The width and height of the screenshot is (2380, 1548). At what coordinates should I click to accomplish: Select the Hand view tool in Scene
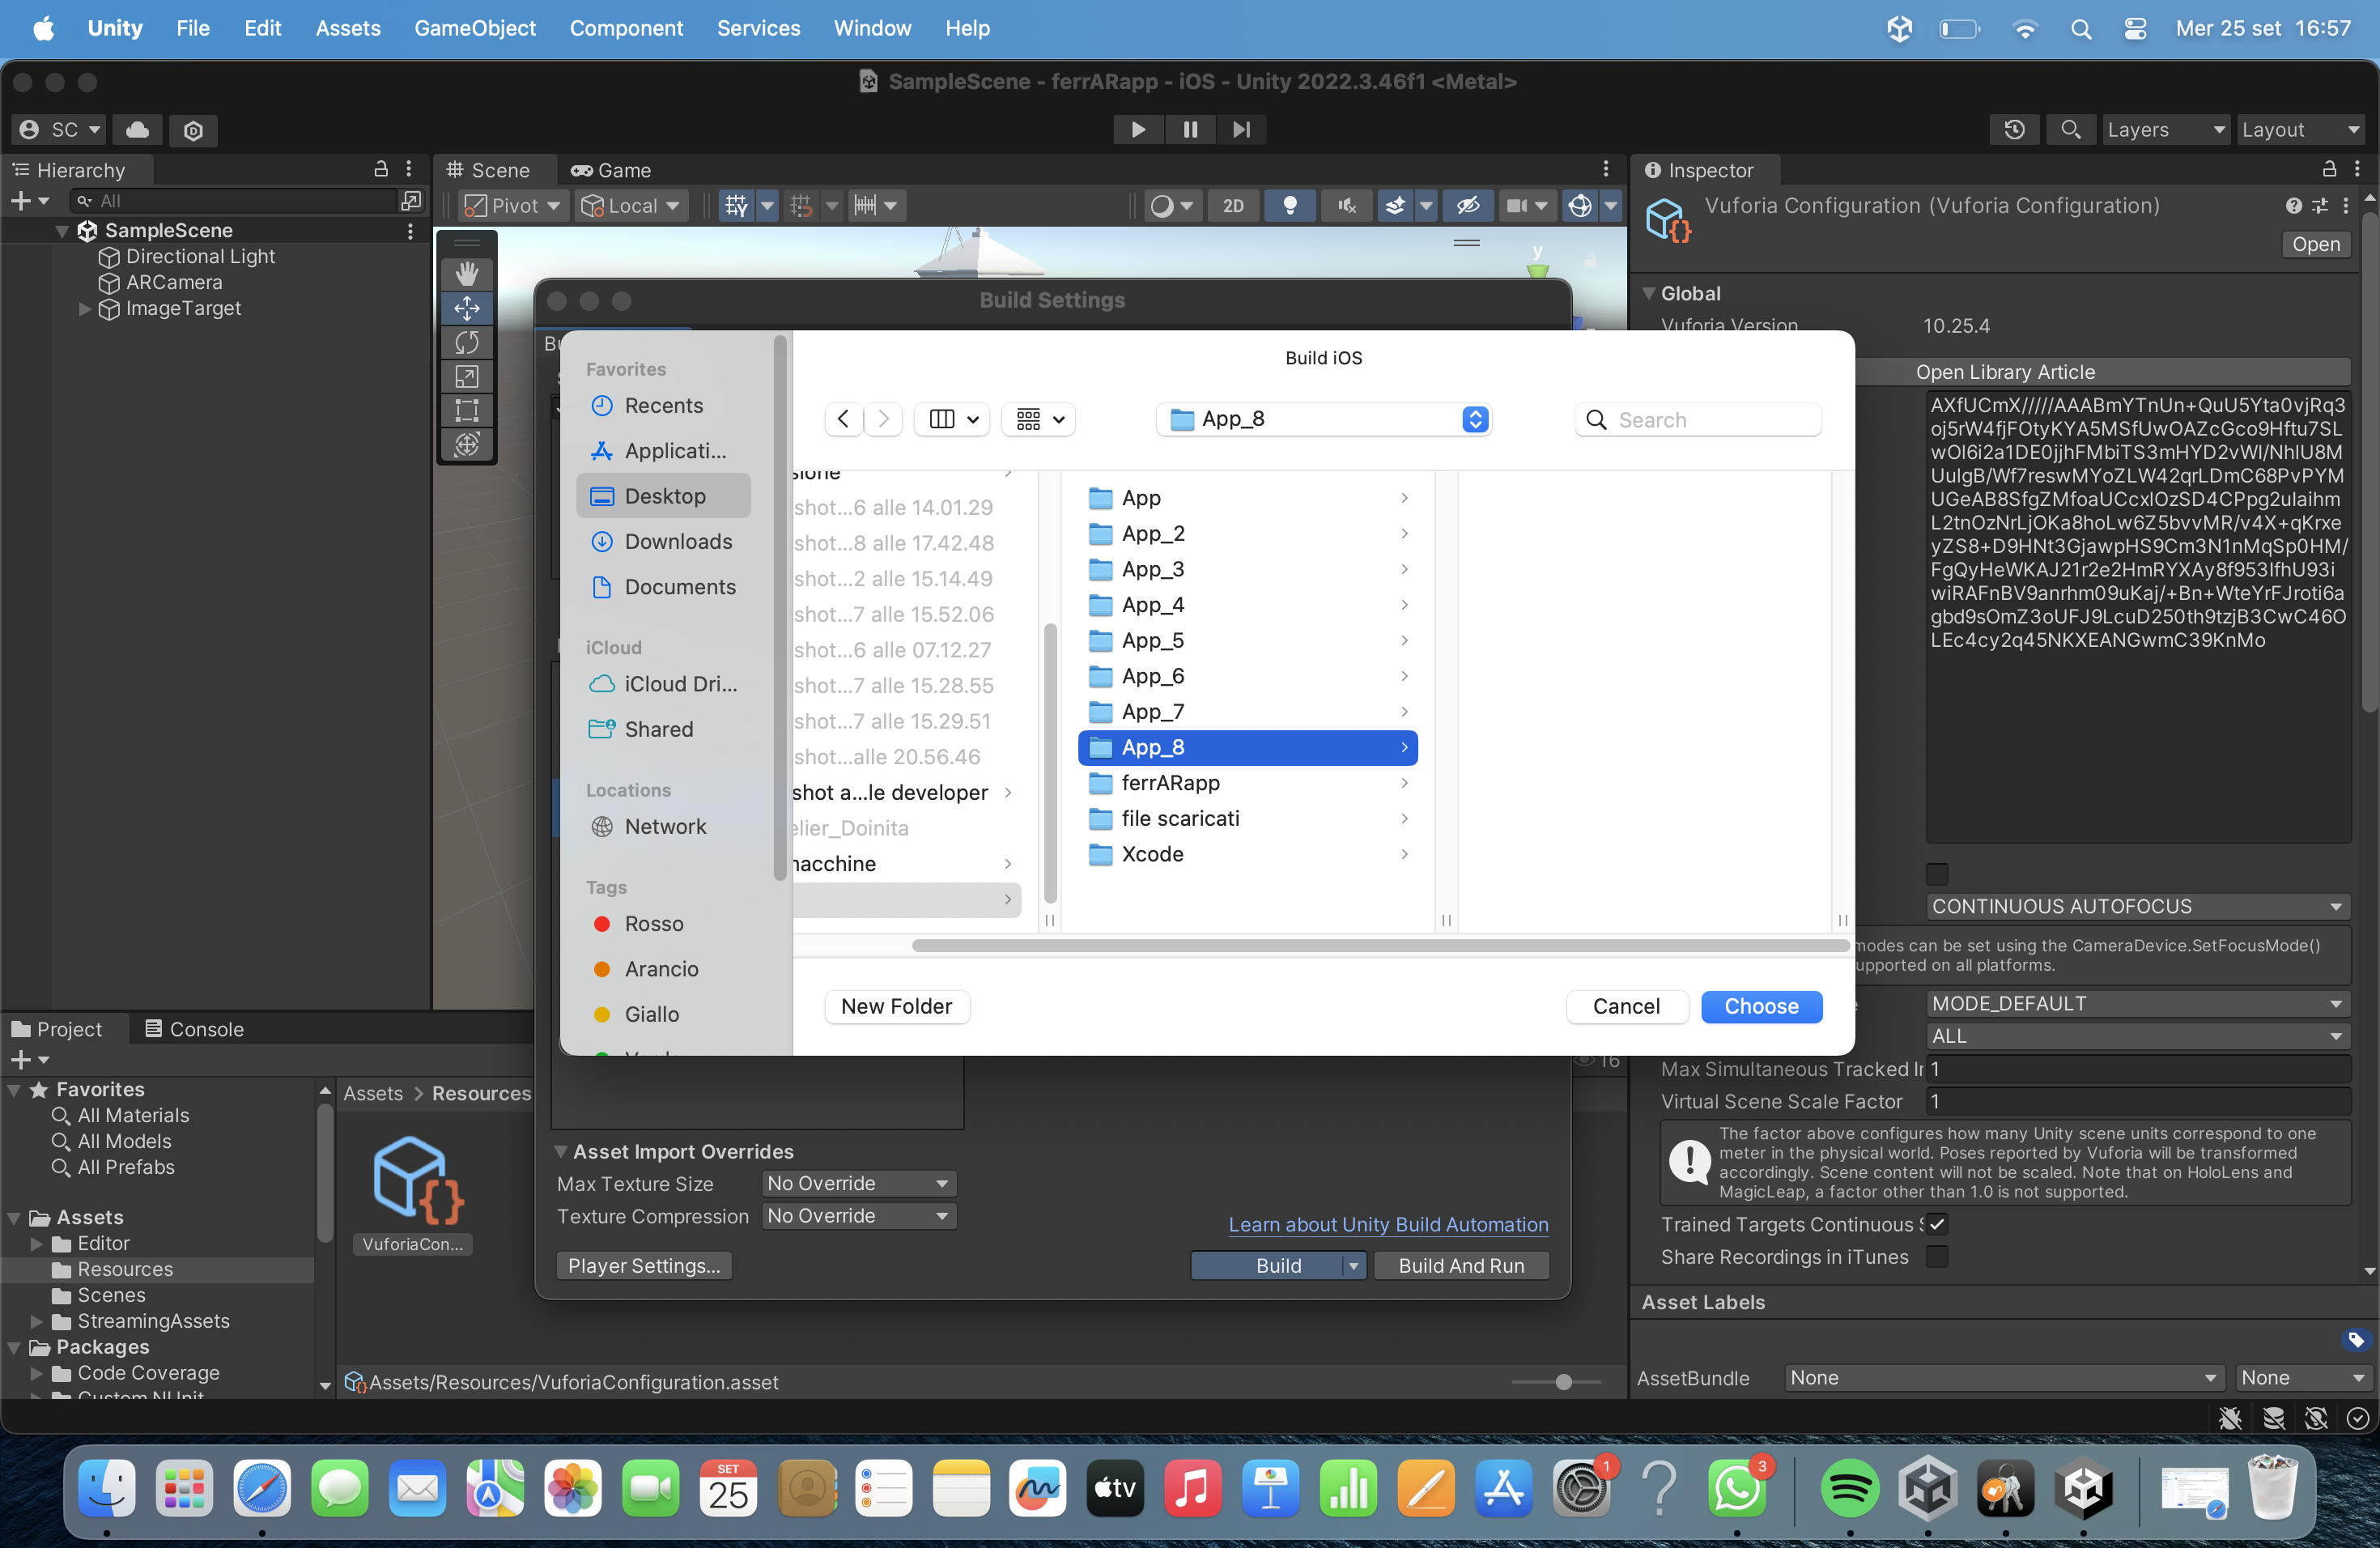pyautogui.click(x=467, y=273)
